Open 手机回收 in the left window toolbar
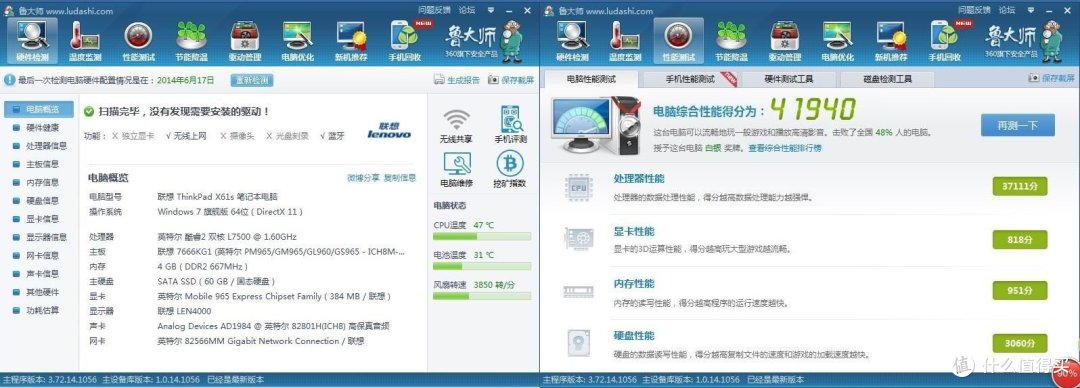Screen dimensions: 1080x388 405,41
